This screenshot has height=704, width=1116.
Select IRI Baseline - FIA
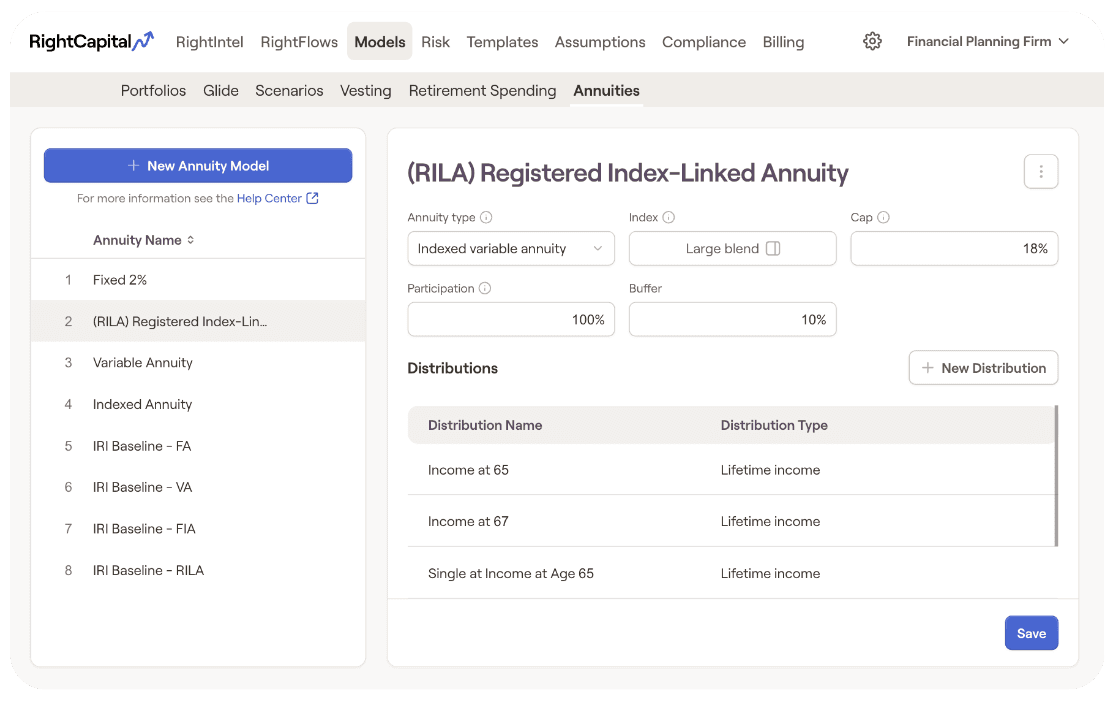click(x=198, y=529)
